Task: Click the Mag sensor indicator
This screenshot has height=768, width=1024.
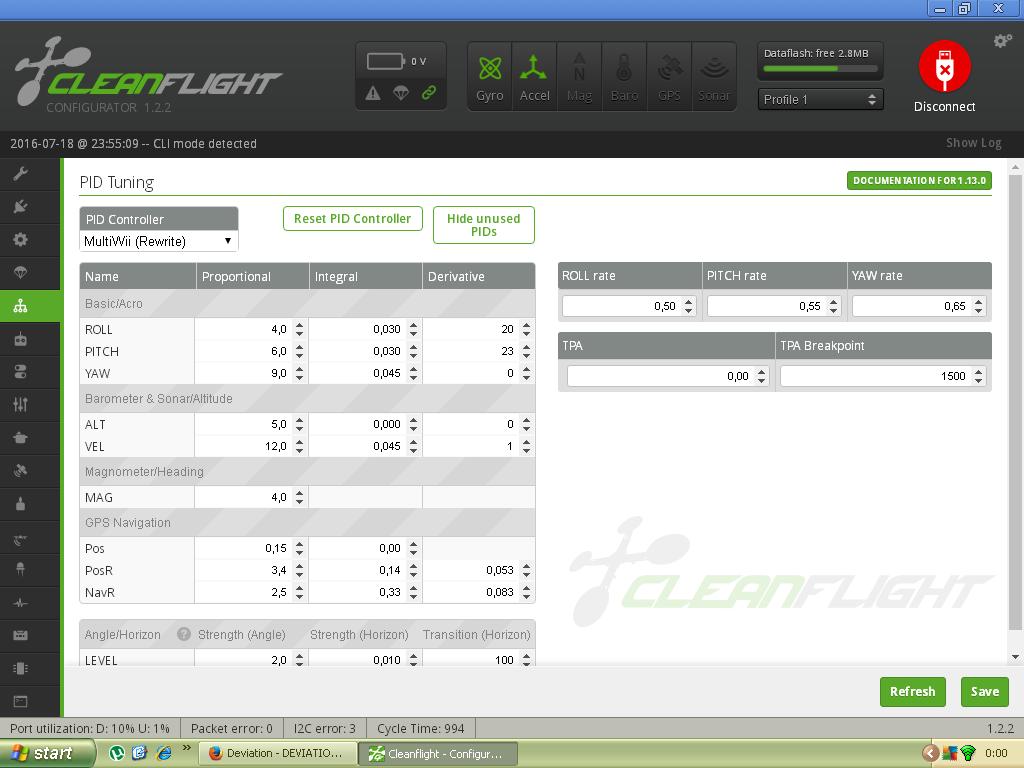Action: coord(579,76)
